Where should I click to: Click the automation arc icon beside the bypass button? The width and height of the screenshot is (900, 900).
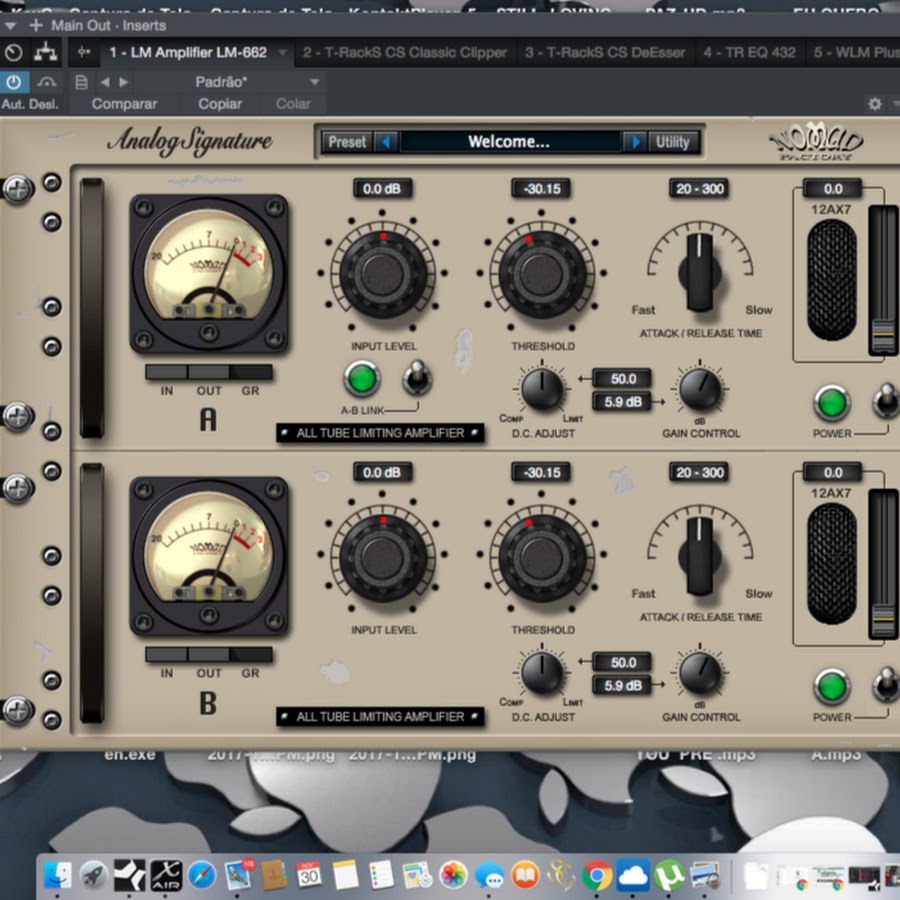[46, 83]
